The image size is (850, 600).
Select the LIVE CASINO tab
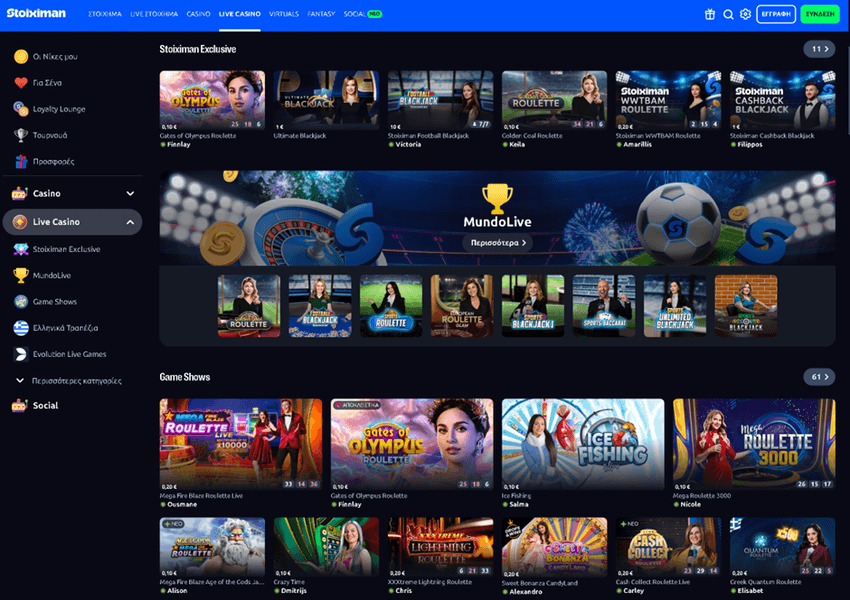(x=240, y=14)
